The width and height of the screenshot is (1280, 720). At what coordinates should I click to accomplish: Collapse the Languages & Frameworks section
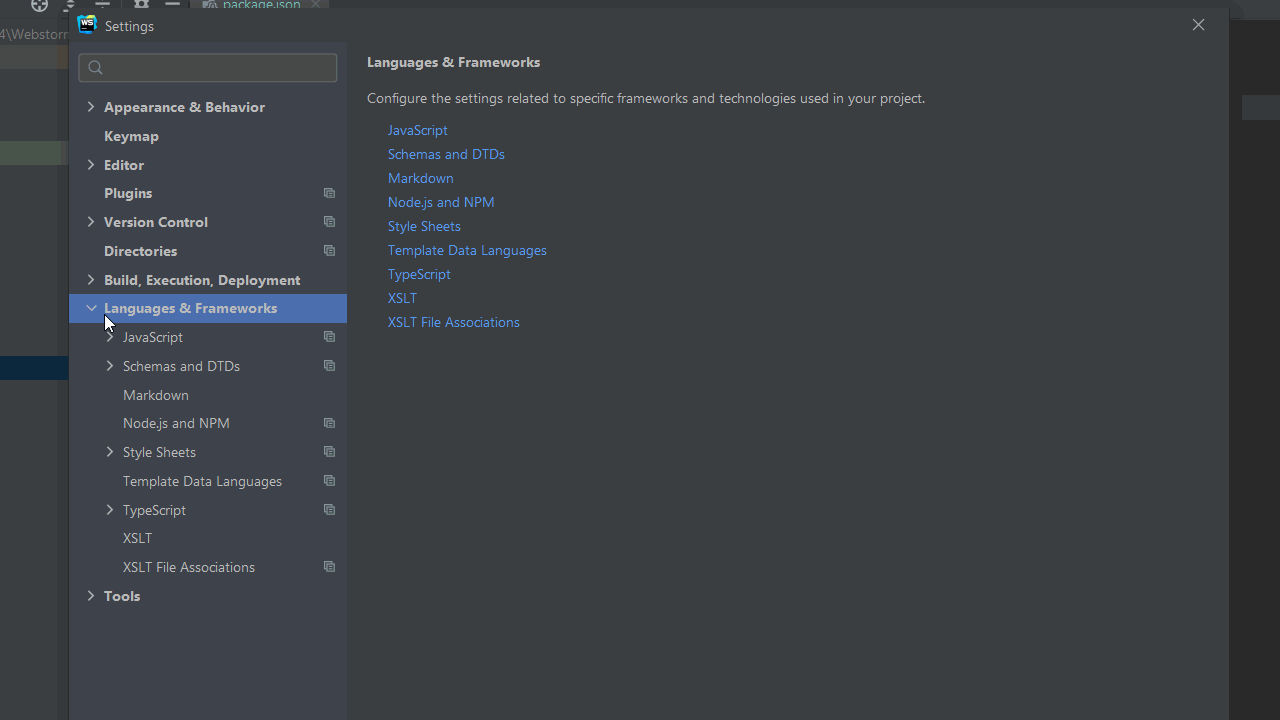point(91,308)
